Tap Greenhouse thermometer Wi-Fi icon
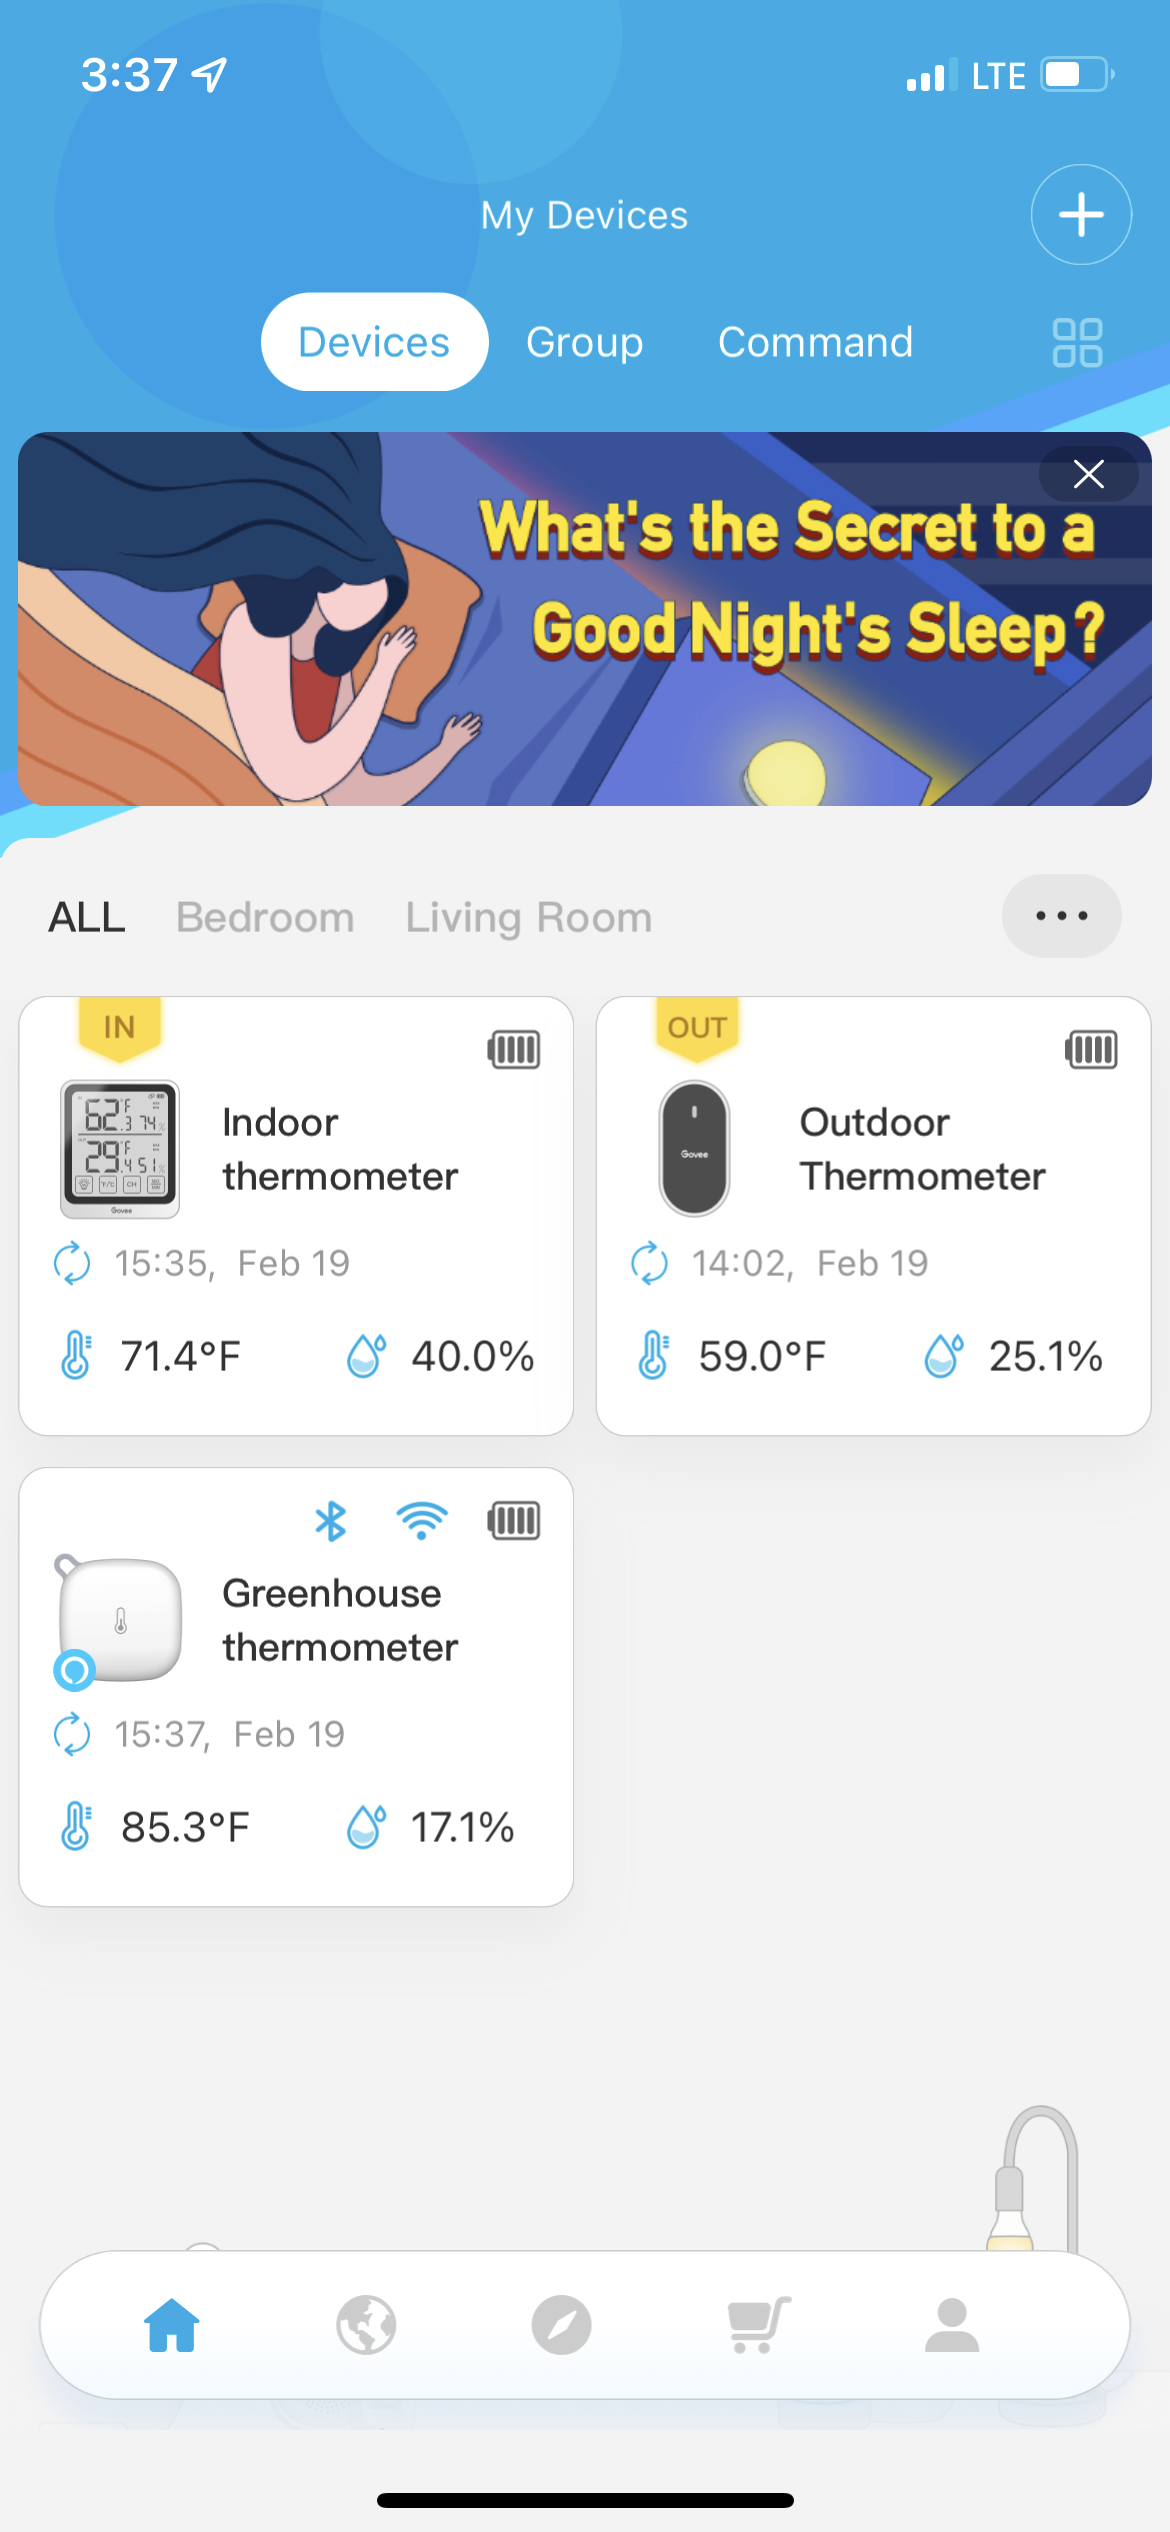Viewport: 1170px width, 2532px height. tap(421, 1521)
